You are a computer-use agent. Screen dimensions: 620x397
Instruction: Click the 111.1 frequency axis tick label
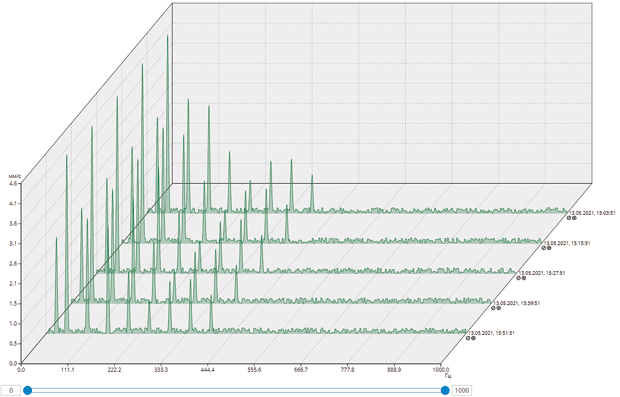[x=68, y=370]
